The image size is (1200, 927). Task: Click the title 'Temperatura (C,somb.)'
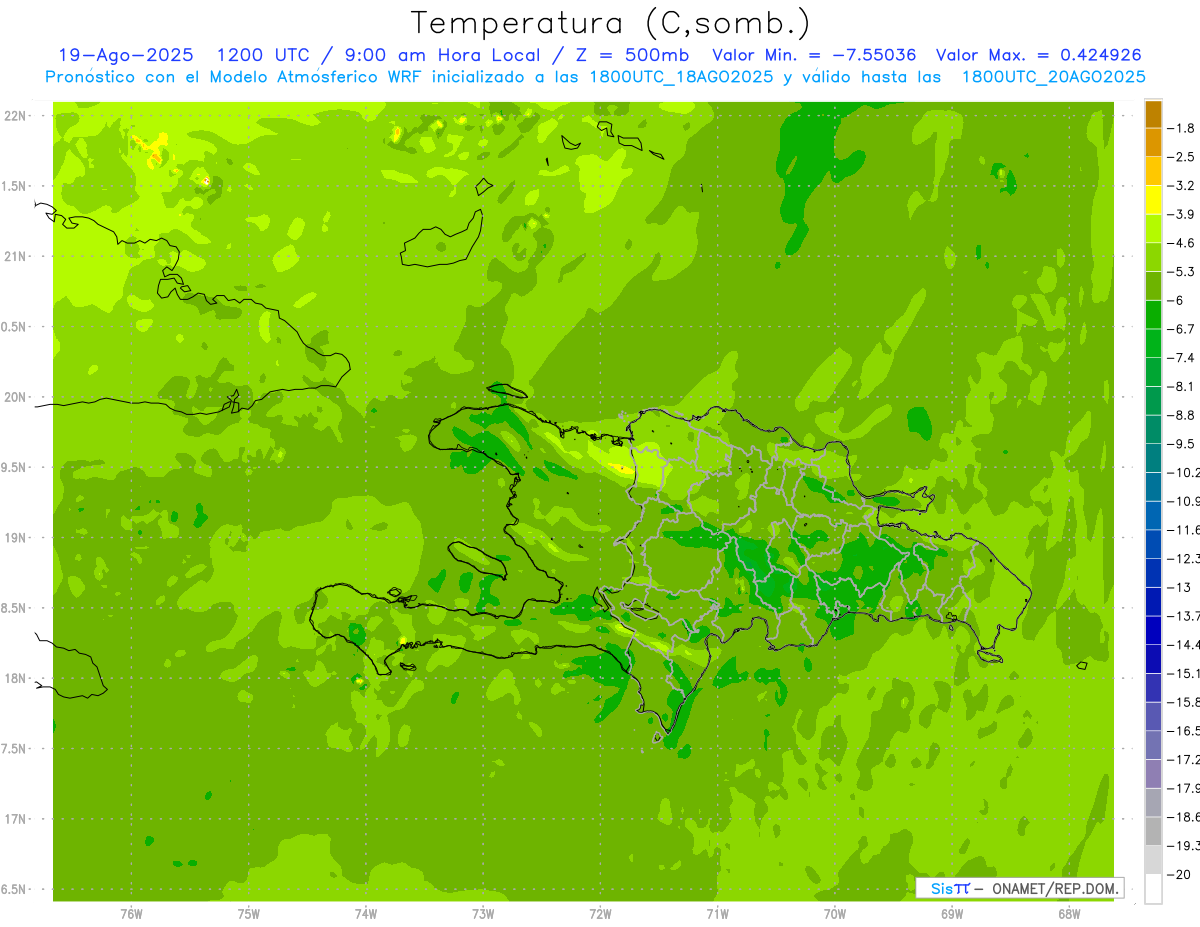(x=611, y=24)
